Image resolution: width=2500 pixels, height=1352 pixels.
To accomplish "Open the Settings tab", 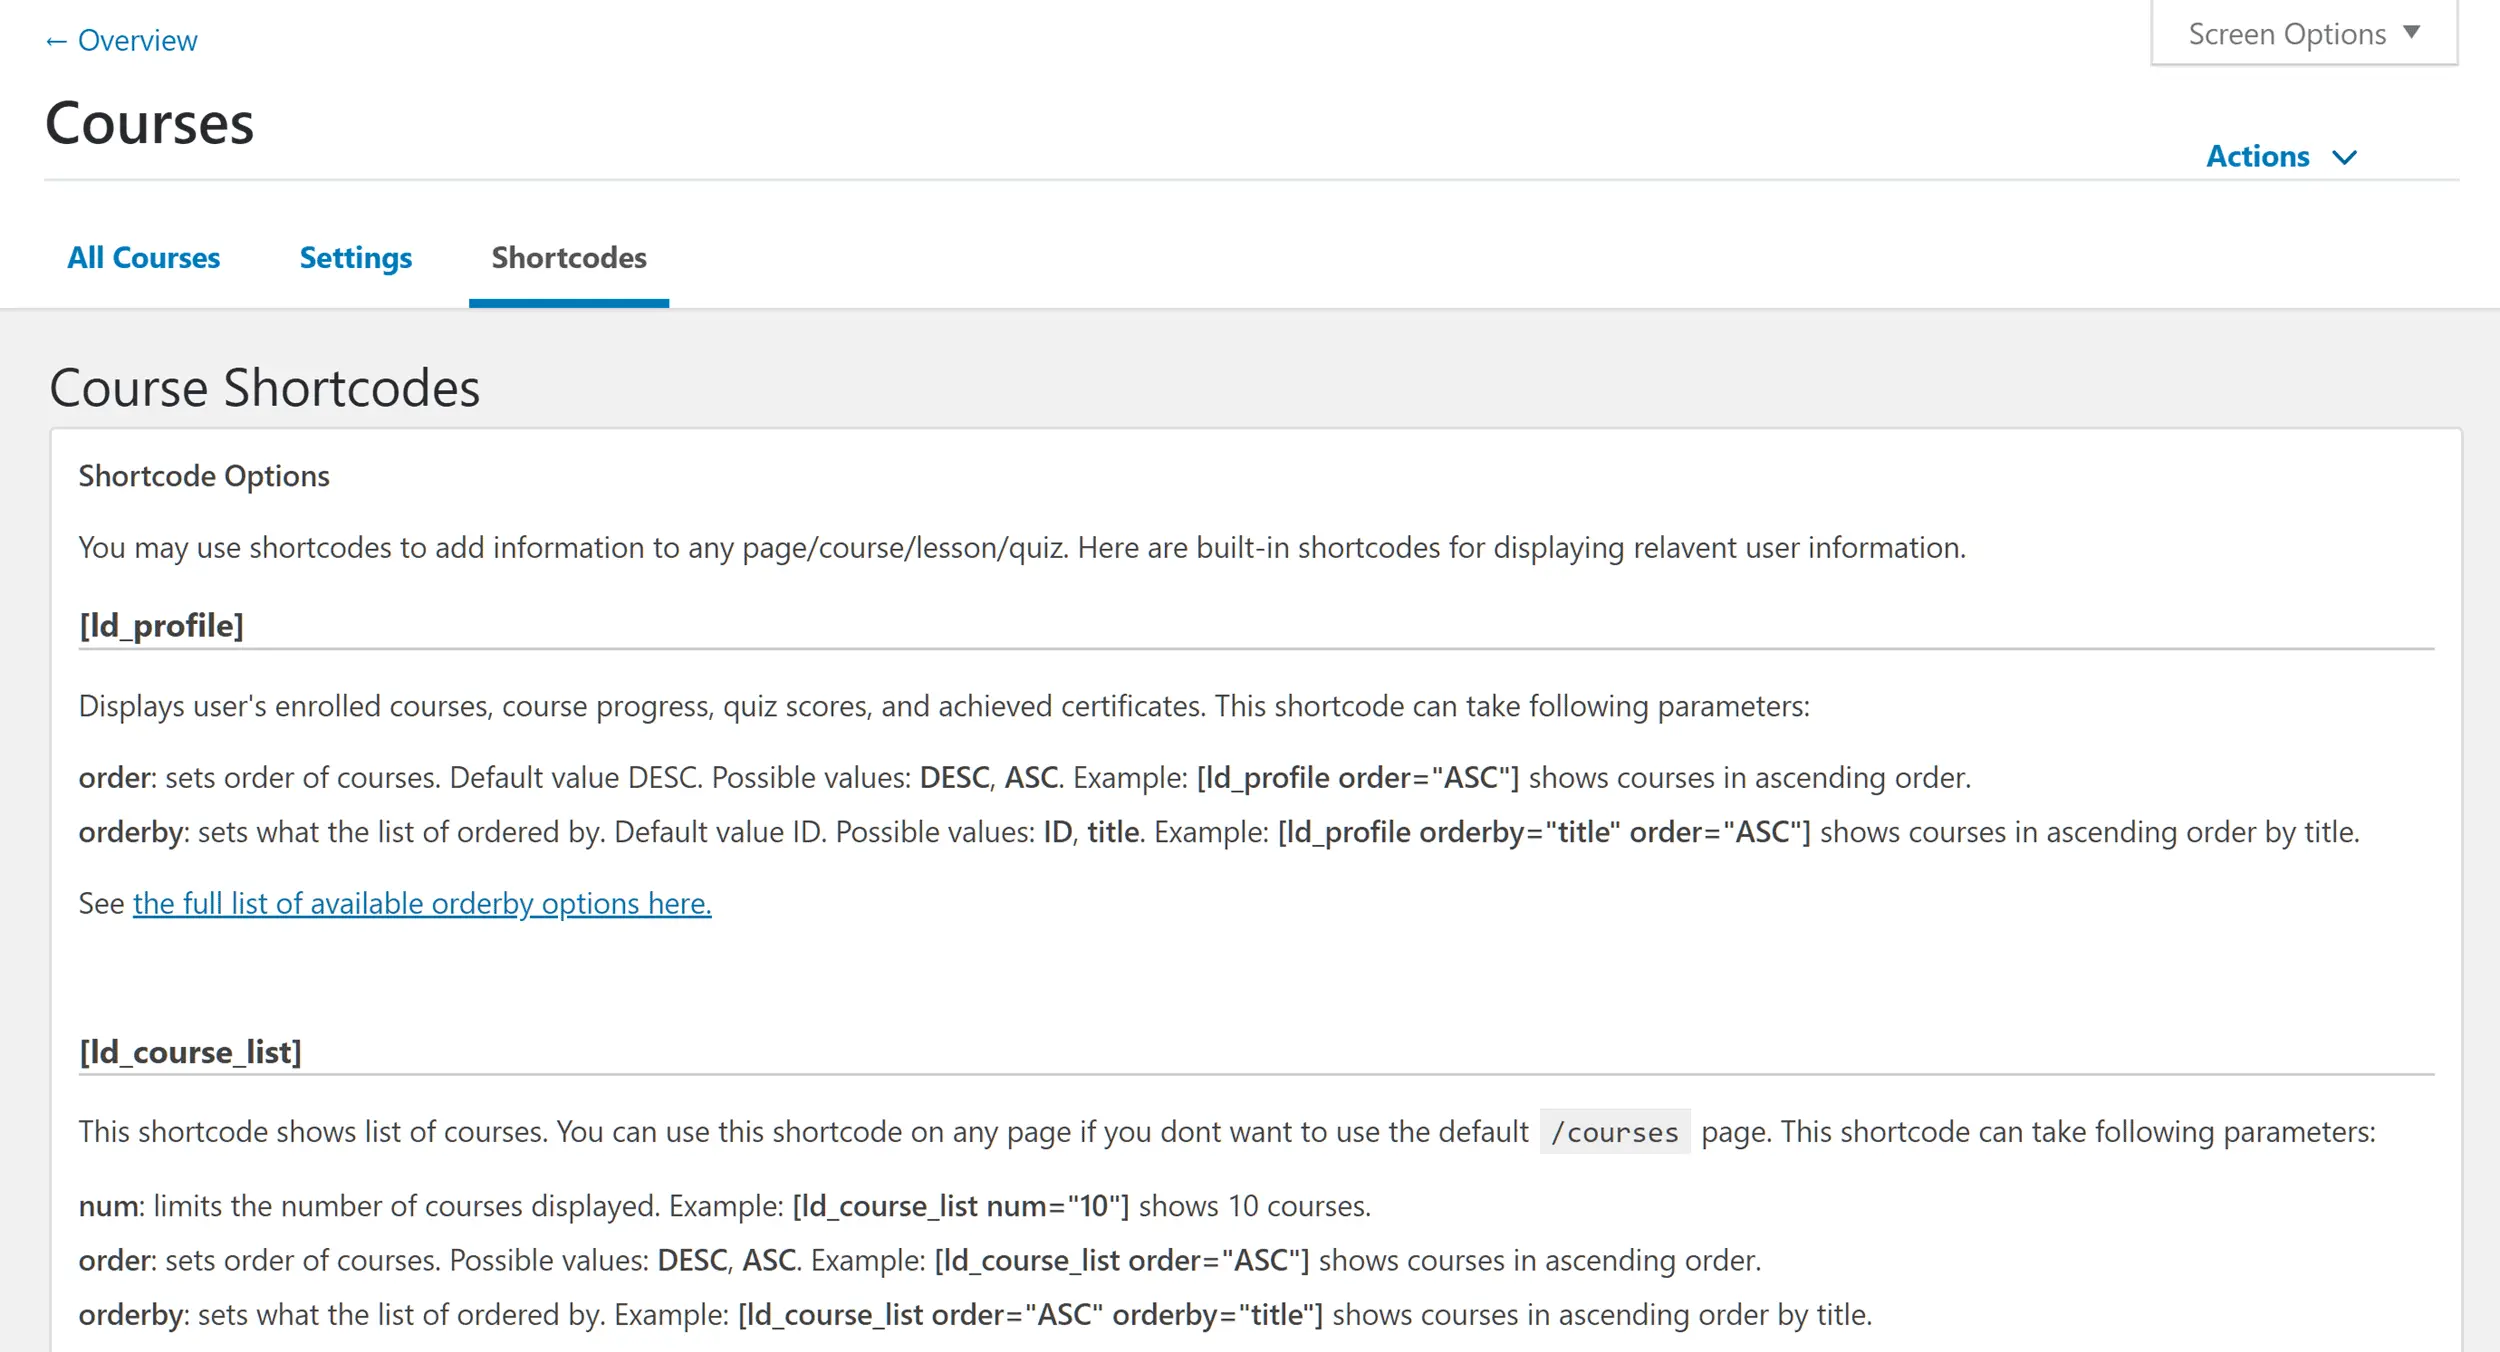I will click(x=355, y=258).
